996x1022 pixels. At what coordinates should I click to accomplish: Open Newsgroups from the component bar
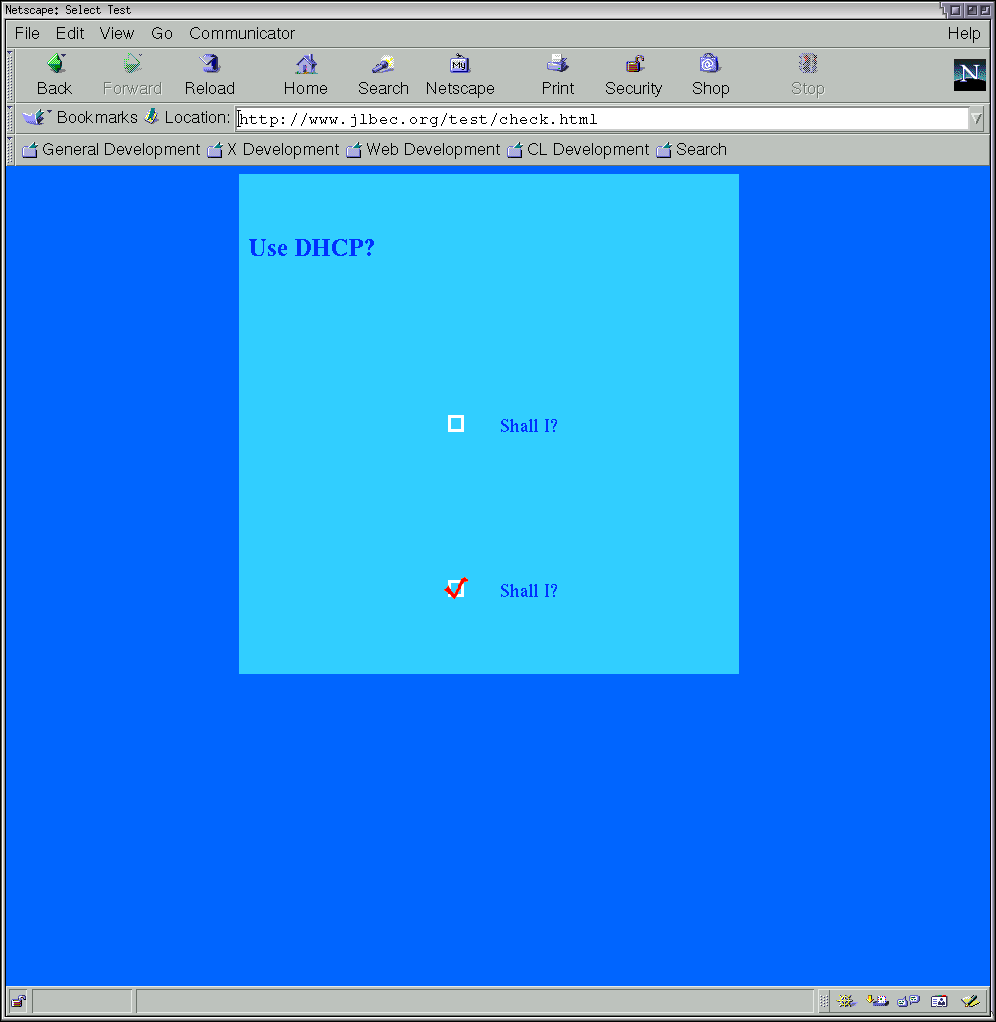pyautogui.click(x=908, y=1001)
